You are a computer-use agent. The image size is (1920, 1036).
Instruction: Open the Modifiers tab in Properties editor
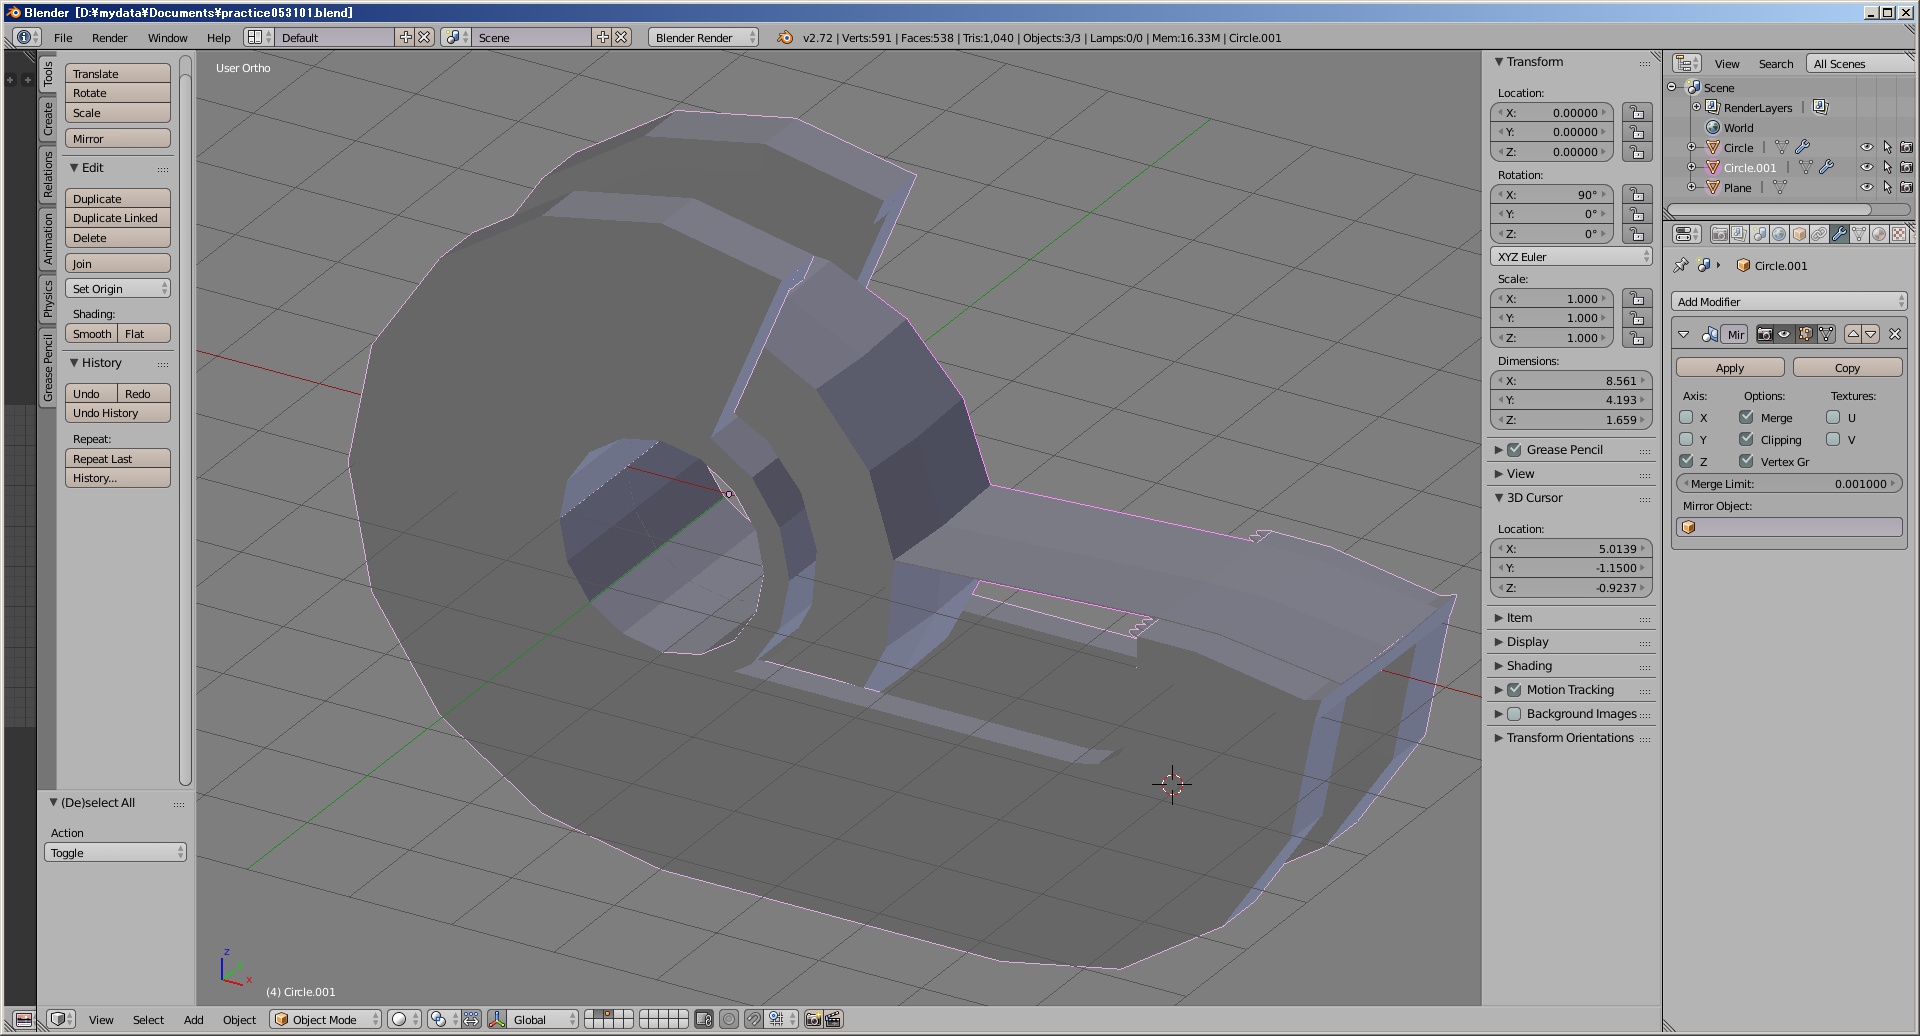point(1839,234)
